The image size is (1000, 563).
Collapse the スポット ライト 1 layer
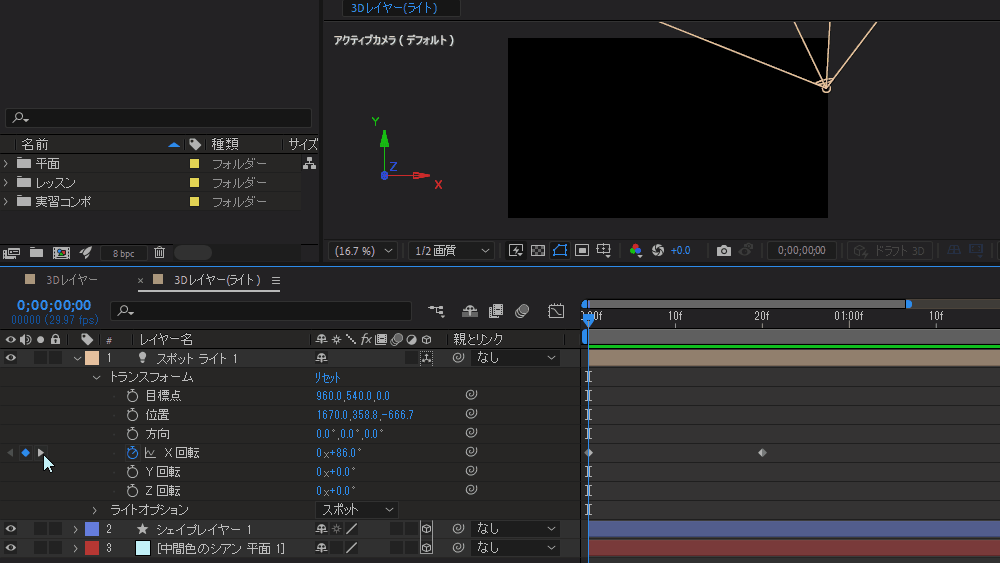click(x=77, y=358)
